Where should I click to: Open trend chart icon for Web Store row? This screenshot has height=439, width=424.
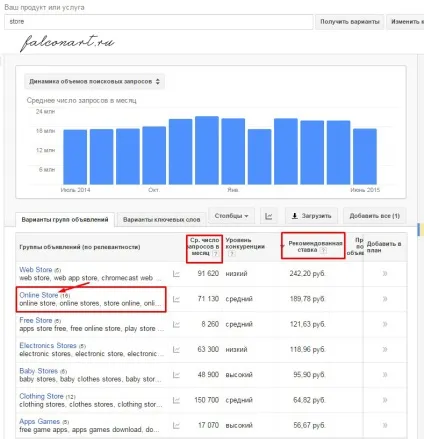coord(176,274)
